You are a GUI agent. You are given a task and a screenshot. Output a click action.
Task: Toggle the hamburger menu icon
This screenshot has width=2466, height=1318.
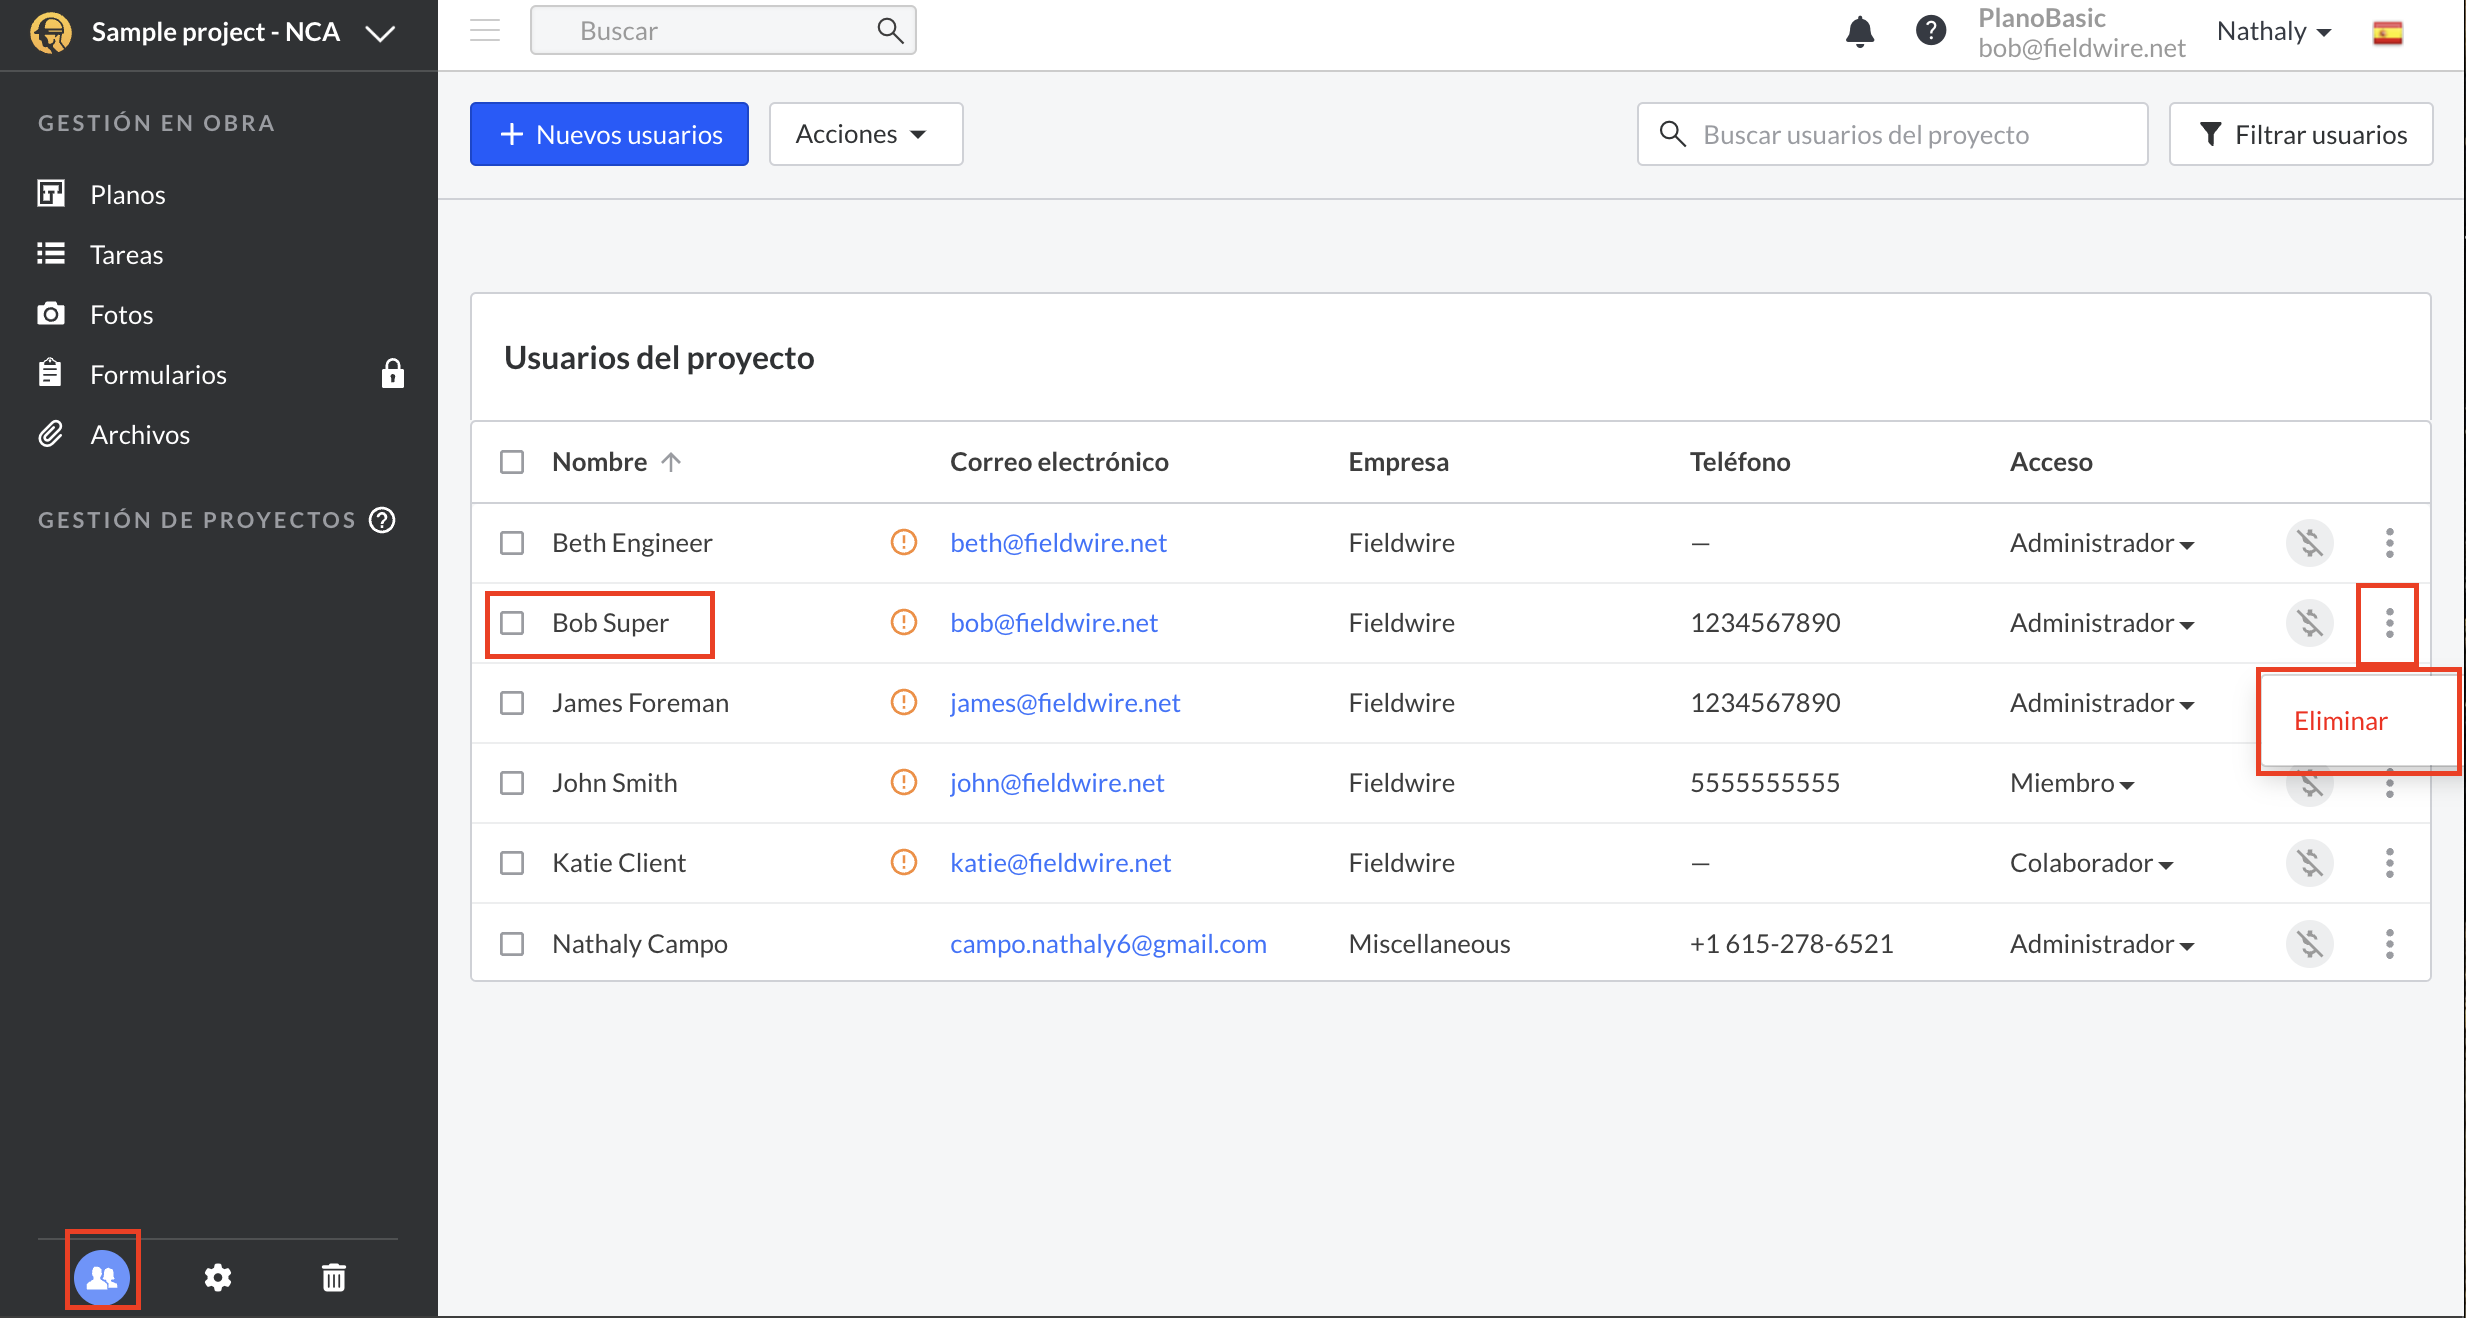485,31
